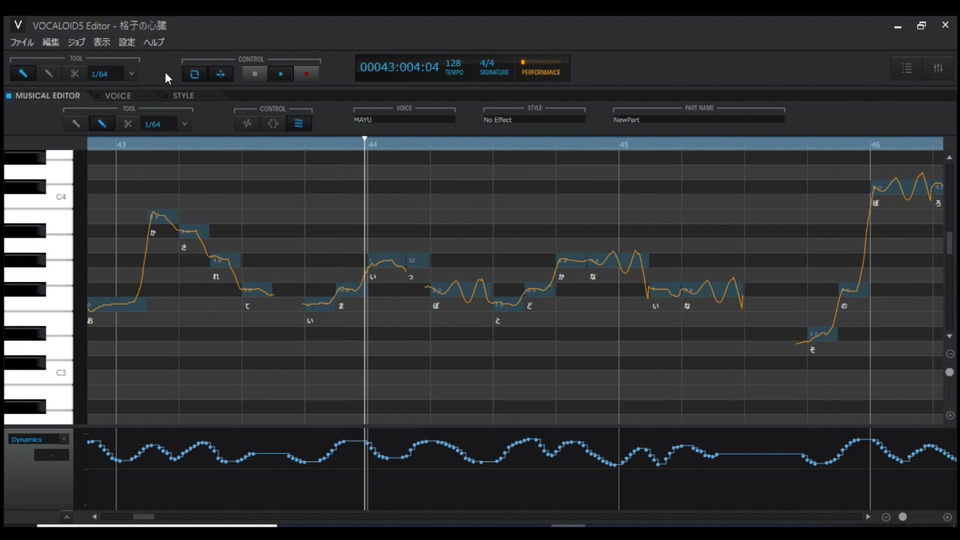Open the 編集 menu
This screenshot has height=540, width=960.
(51, 42)
